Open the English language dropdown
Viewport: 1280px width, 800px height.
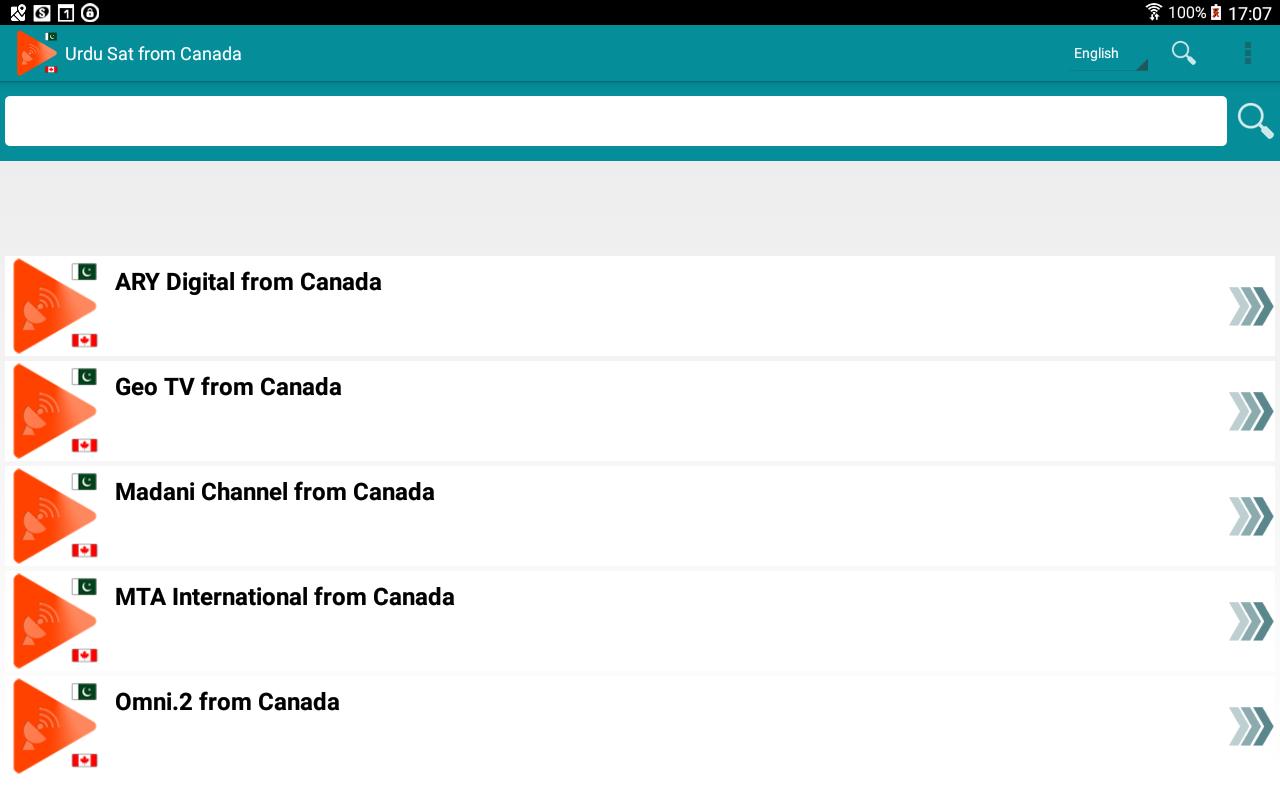1108,54
